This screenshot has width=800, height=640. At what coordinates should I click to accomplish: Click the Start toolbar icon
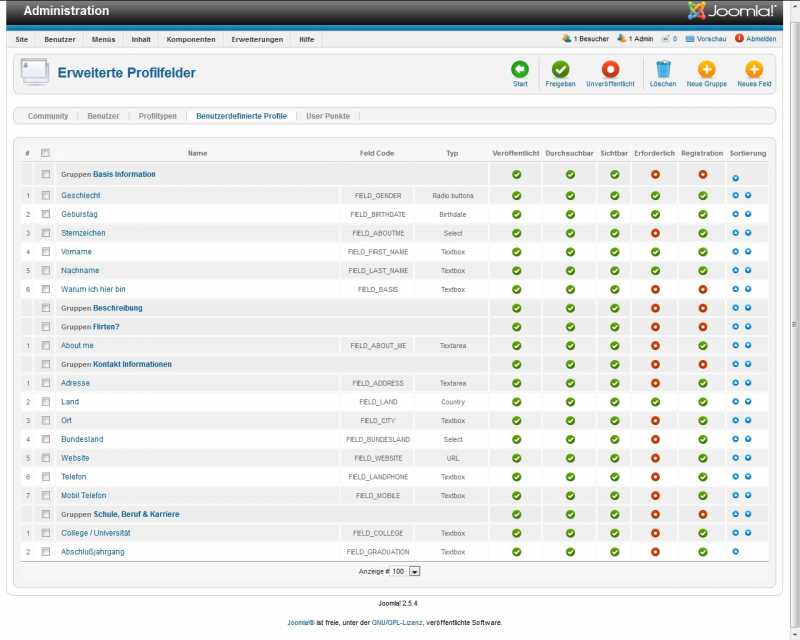(x=520, y=70)
